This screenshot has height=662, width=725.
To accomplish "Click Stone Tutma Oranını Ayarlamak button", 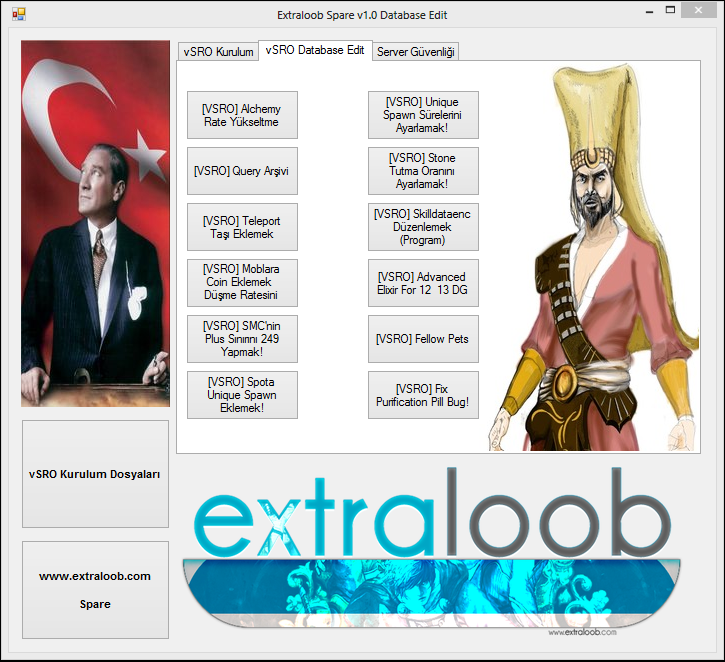I will coord(423,171).
